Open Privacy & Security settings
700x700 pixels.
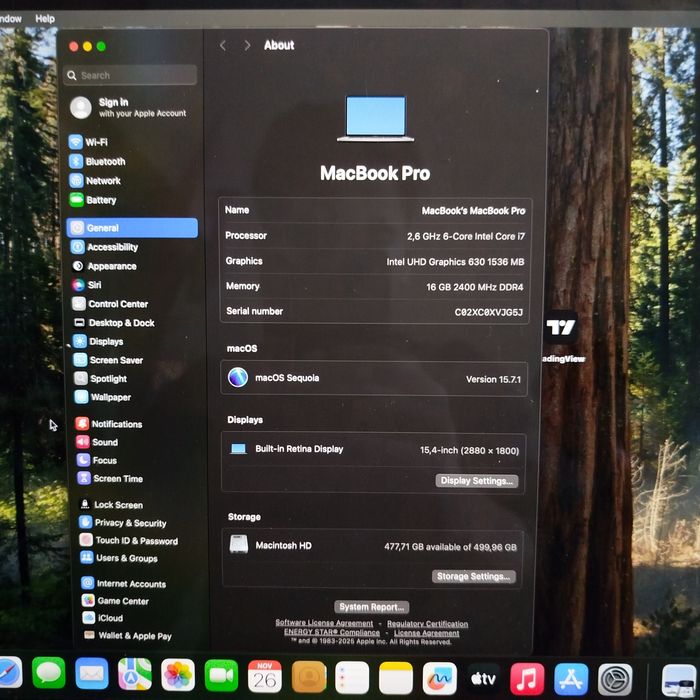[123, 522]
